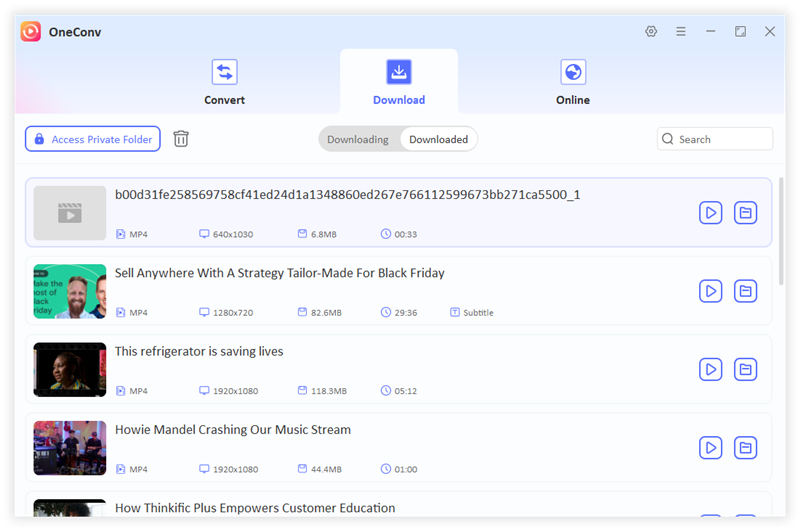This screenshot has width=800, height=531.
Task: Open file location of the b00d31fe video
Action: tap(745, 212)
